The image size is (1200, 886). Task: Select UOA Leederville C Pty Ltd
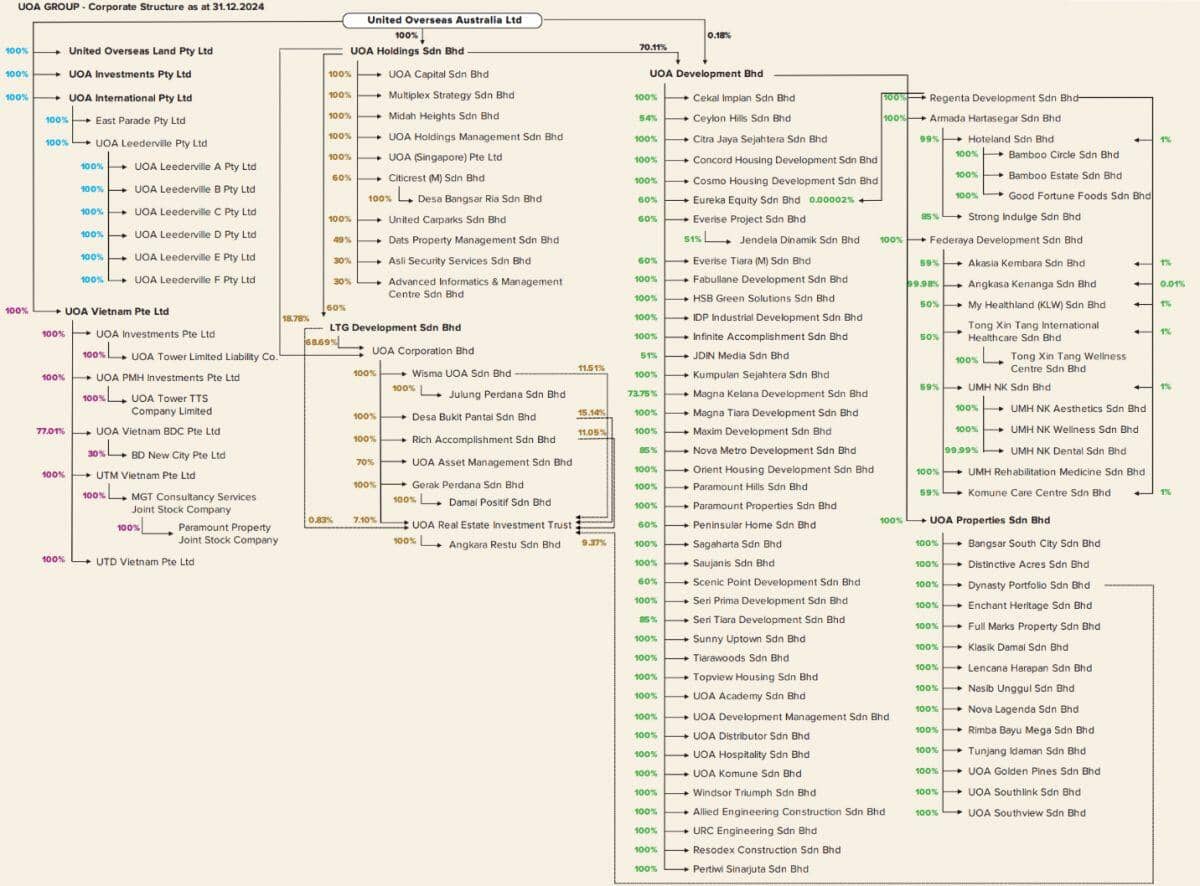click(195, 212)
